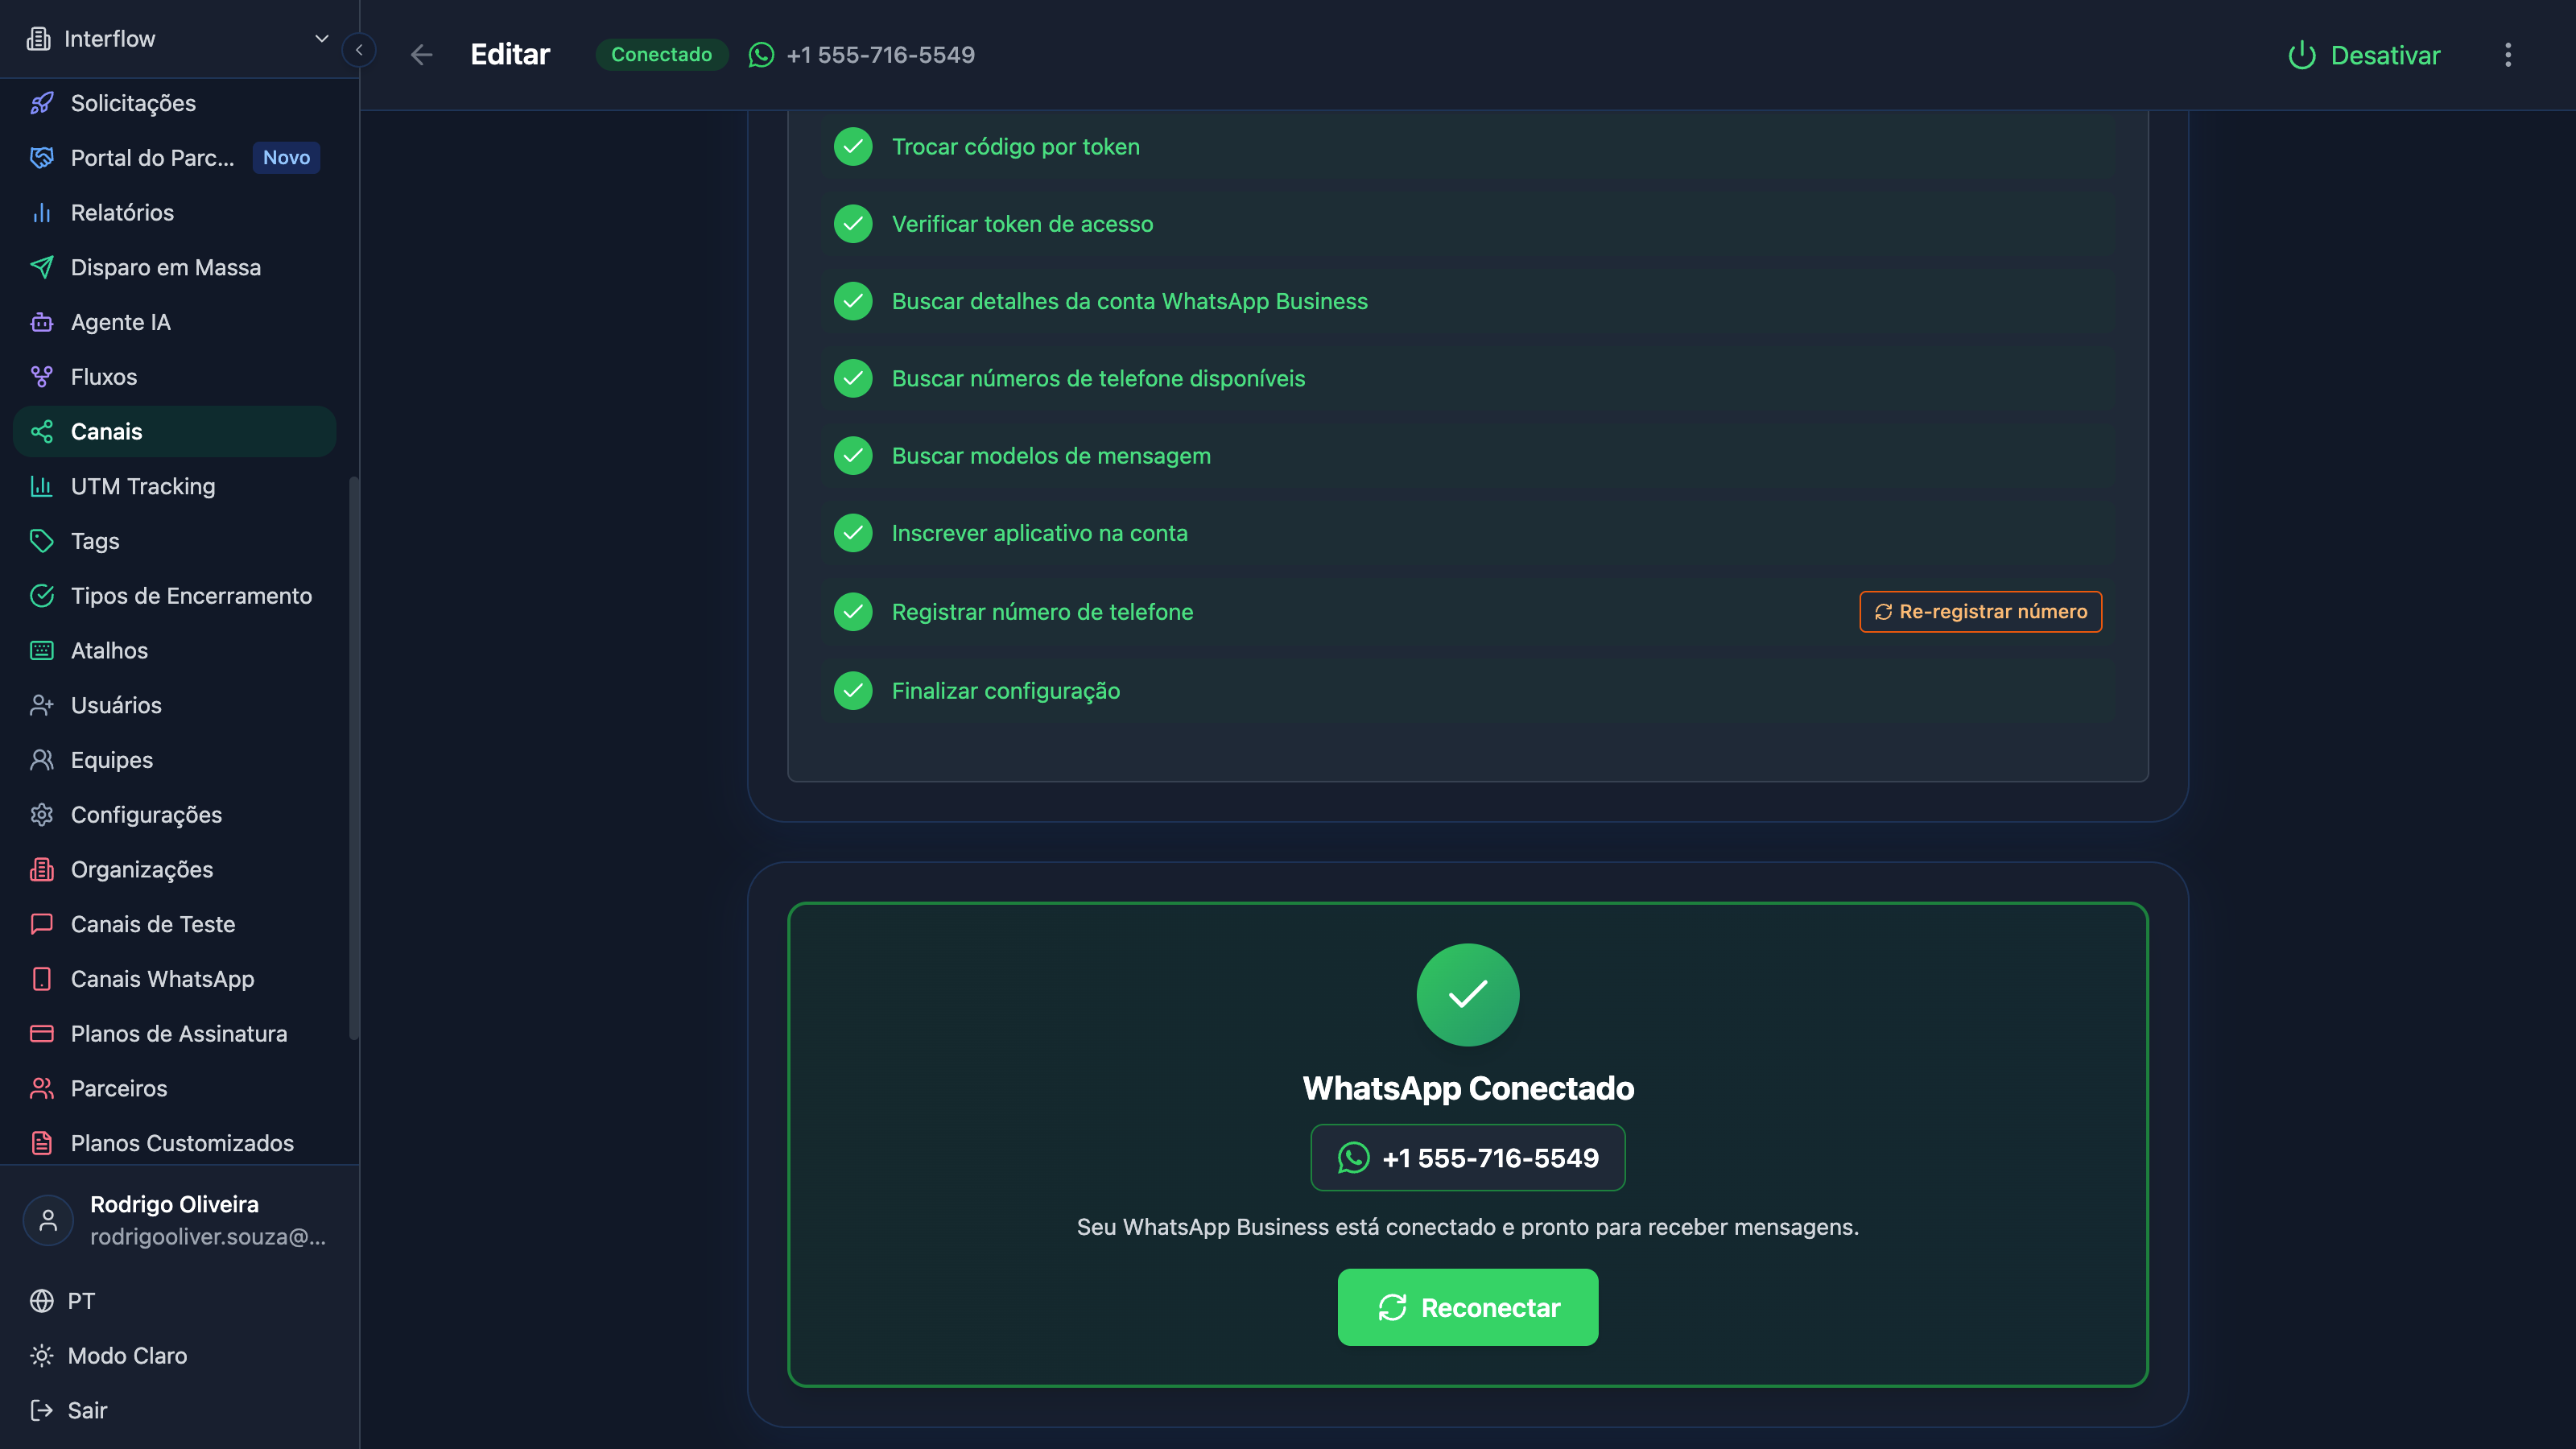Open Equipes people icon
Image resolution: width=2576 pixels, height=1449 pixels.
[42, 760]
